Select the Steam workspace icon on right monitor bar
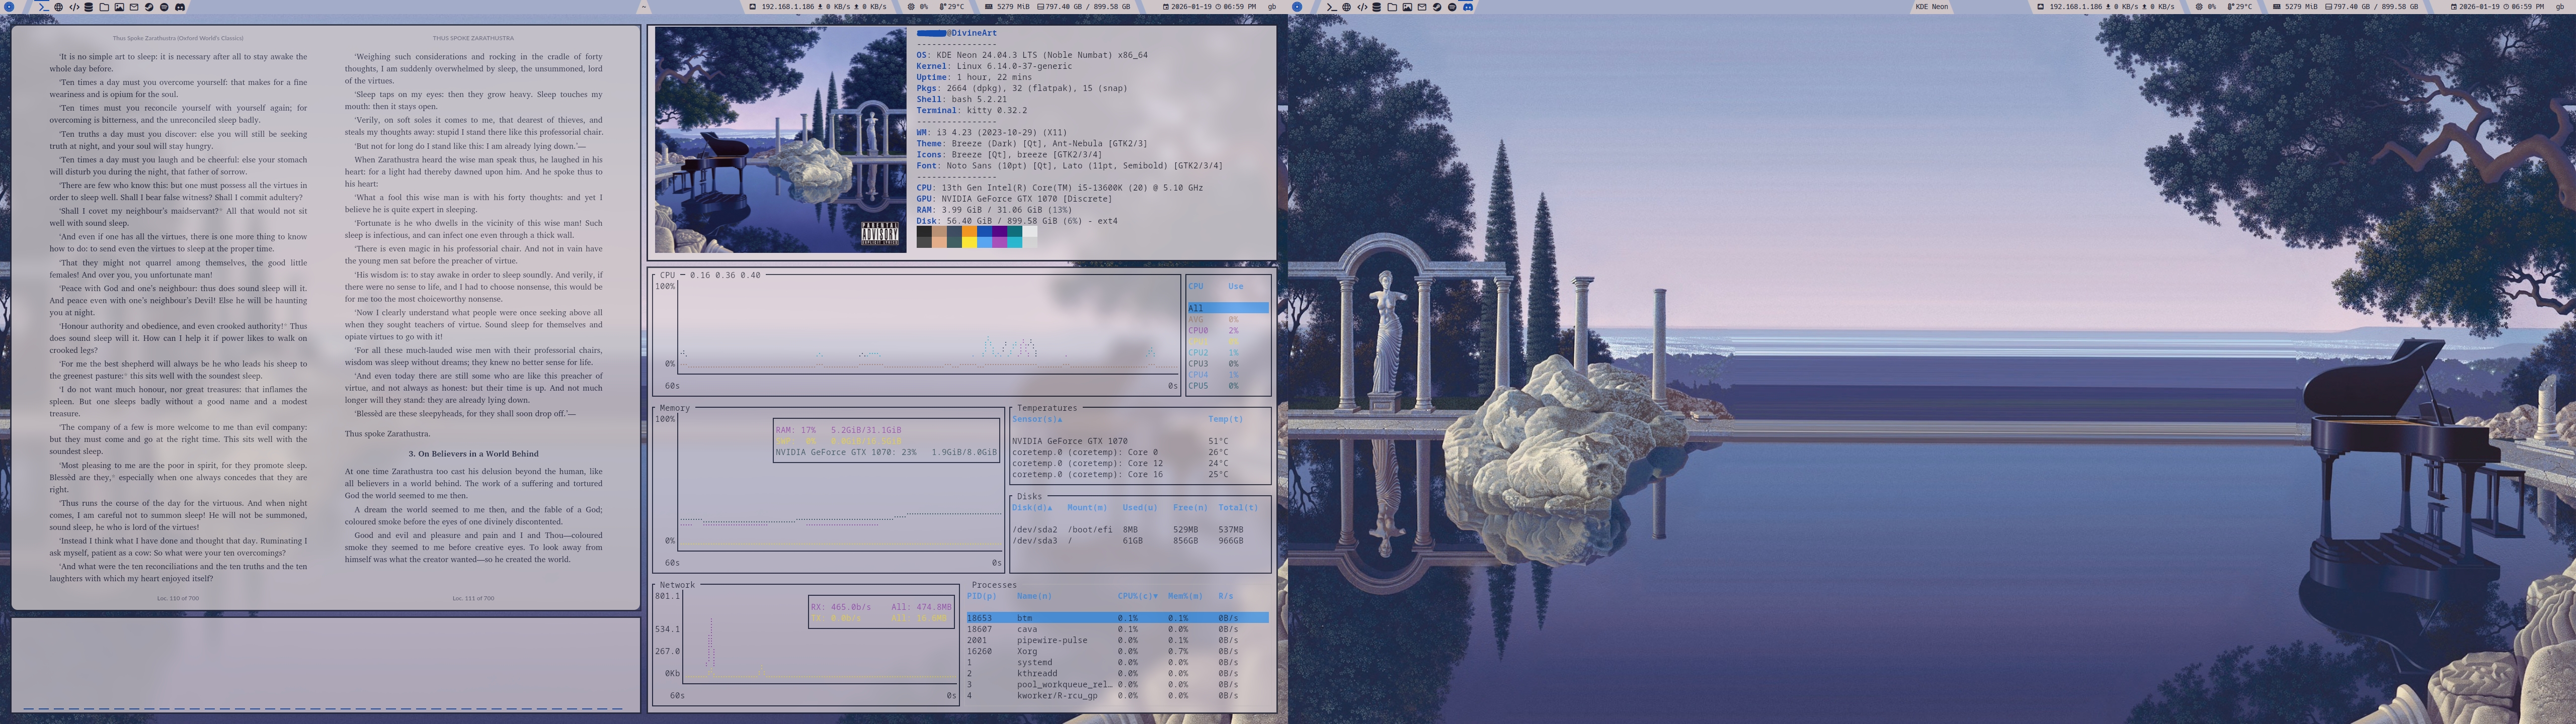This screenshot has height=724, width=2576. tap(1437, 7)
